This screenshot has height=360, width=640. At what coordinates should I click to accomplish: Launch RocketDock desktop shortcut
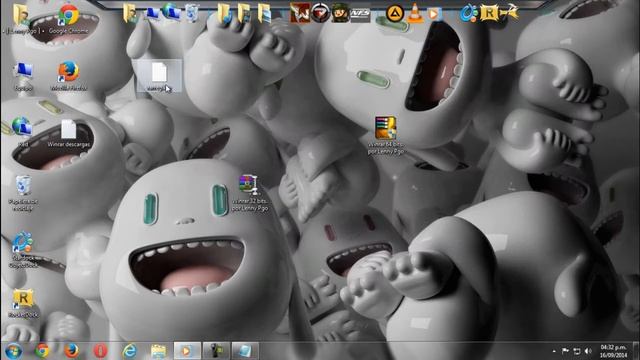point(23,304)
